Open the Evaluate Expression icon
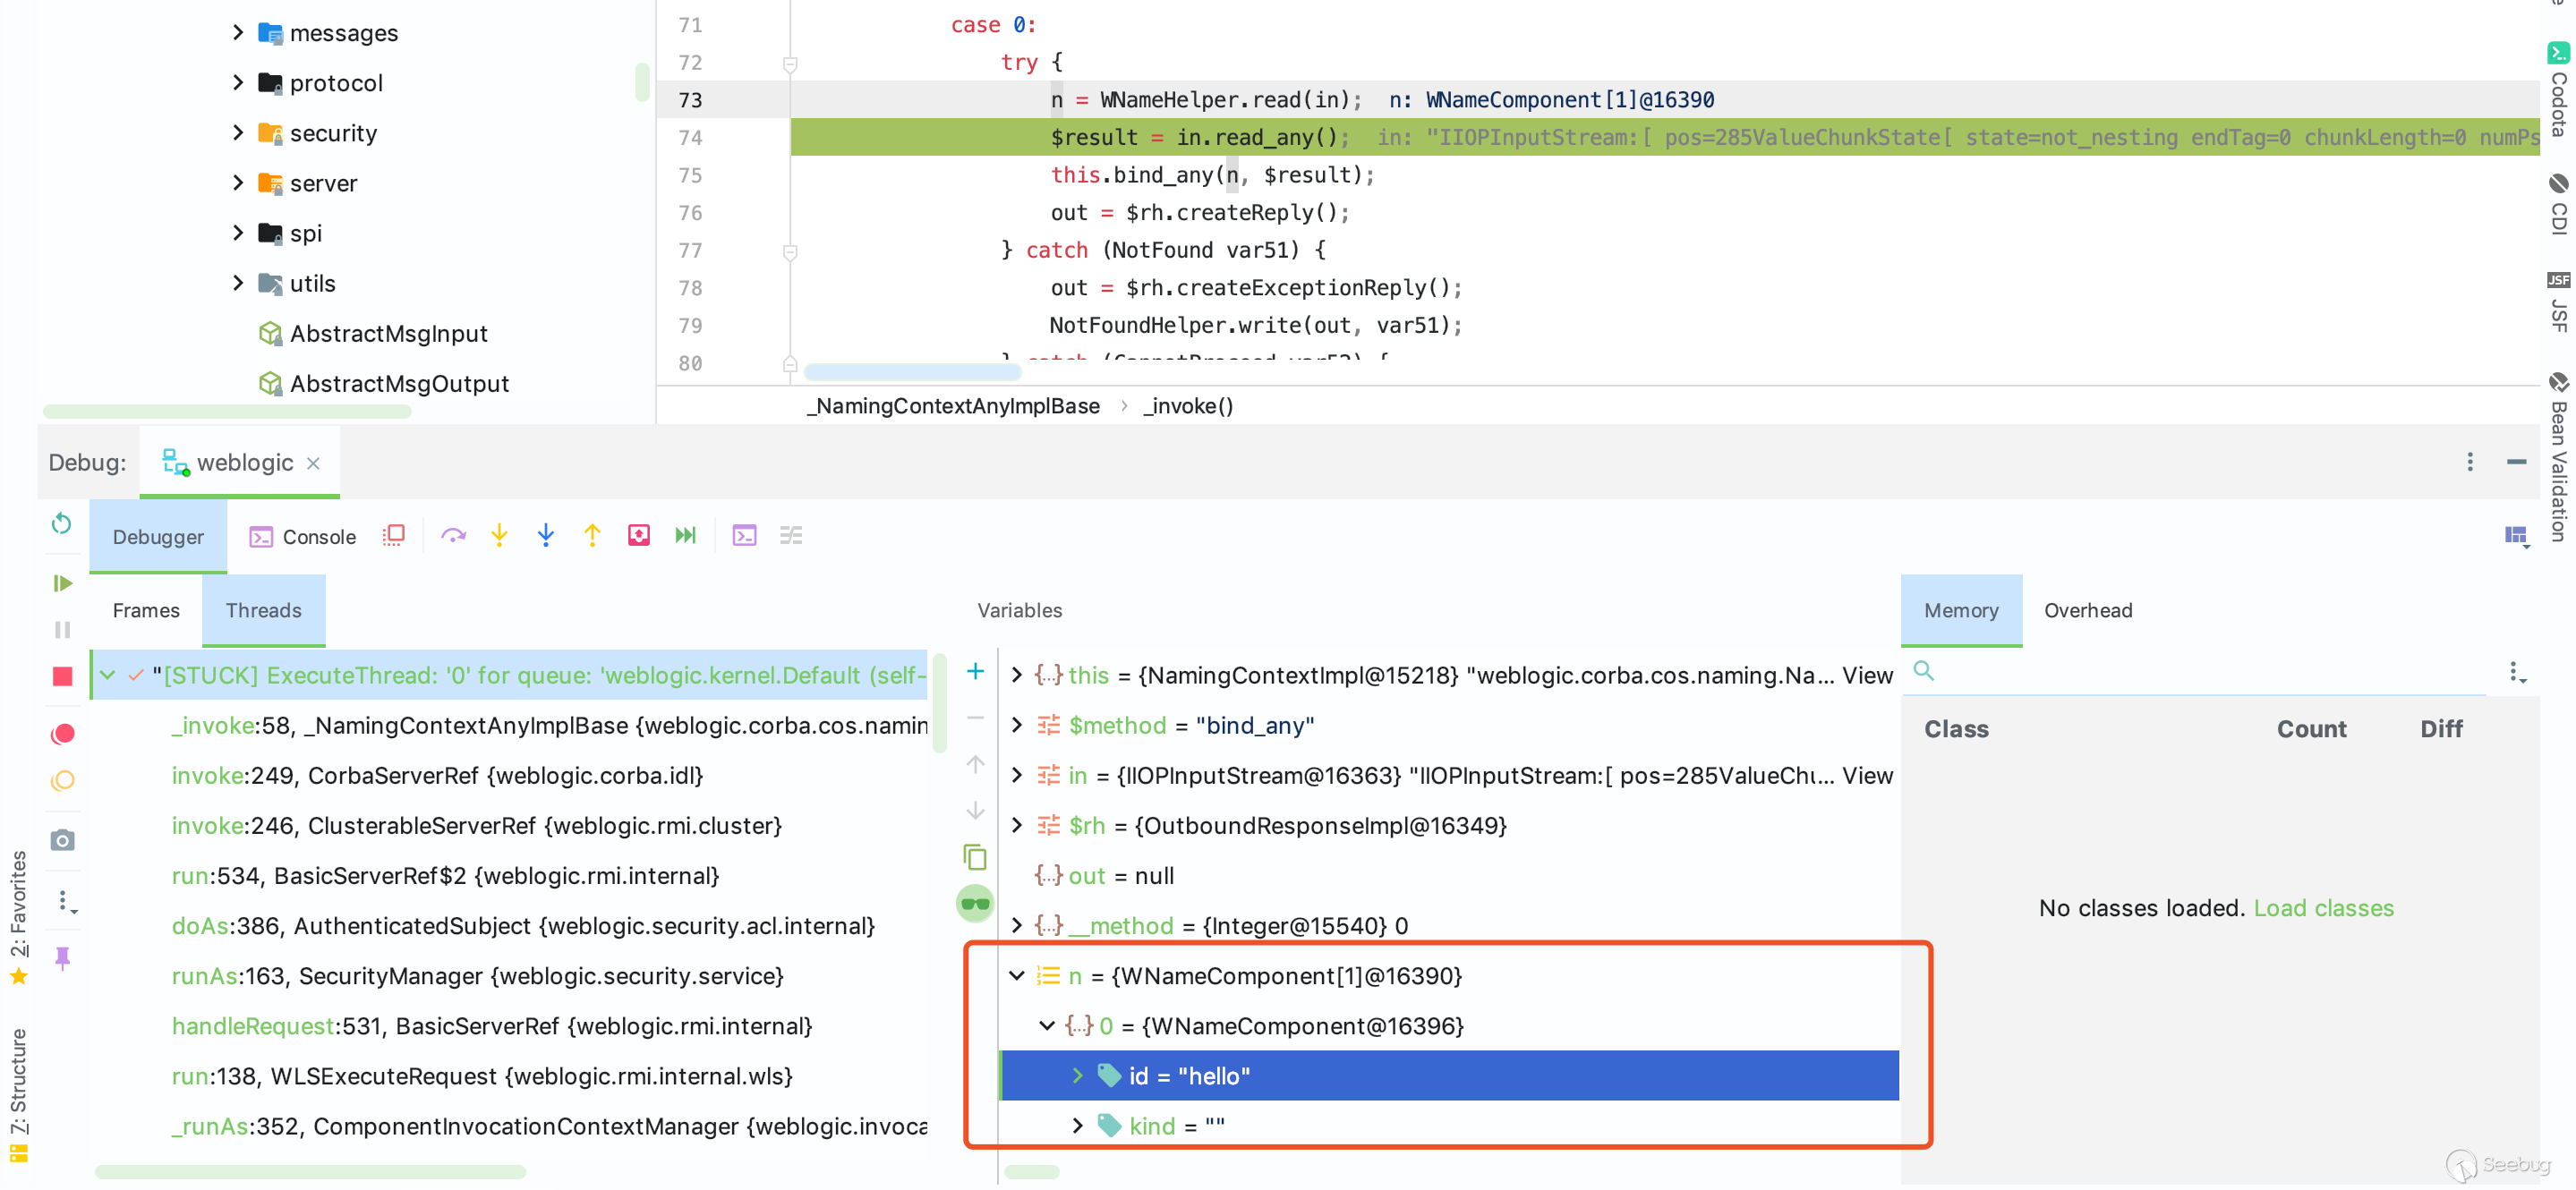 click(x=744, y=536)
